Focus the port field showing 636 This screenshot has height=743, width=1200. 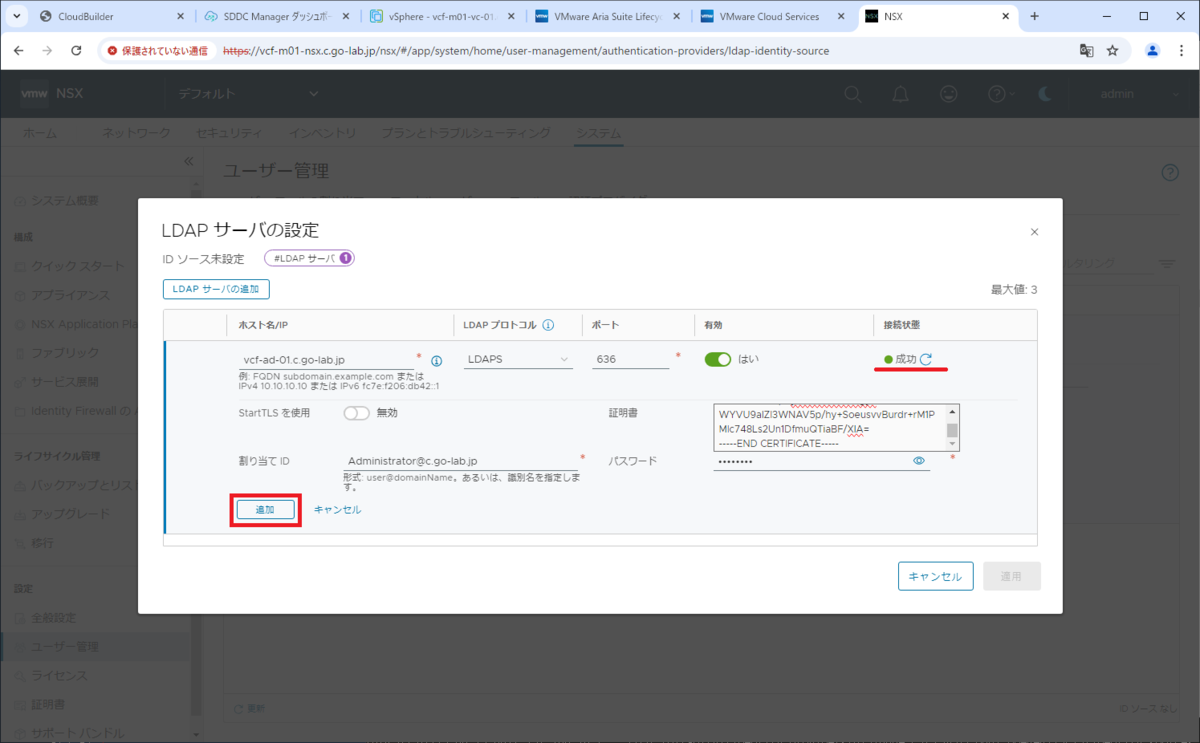tap(630, 360)
